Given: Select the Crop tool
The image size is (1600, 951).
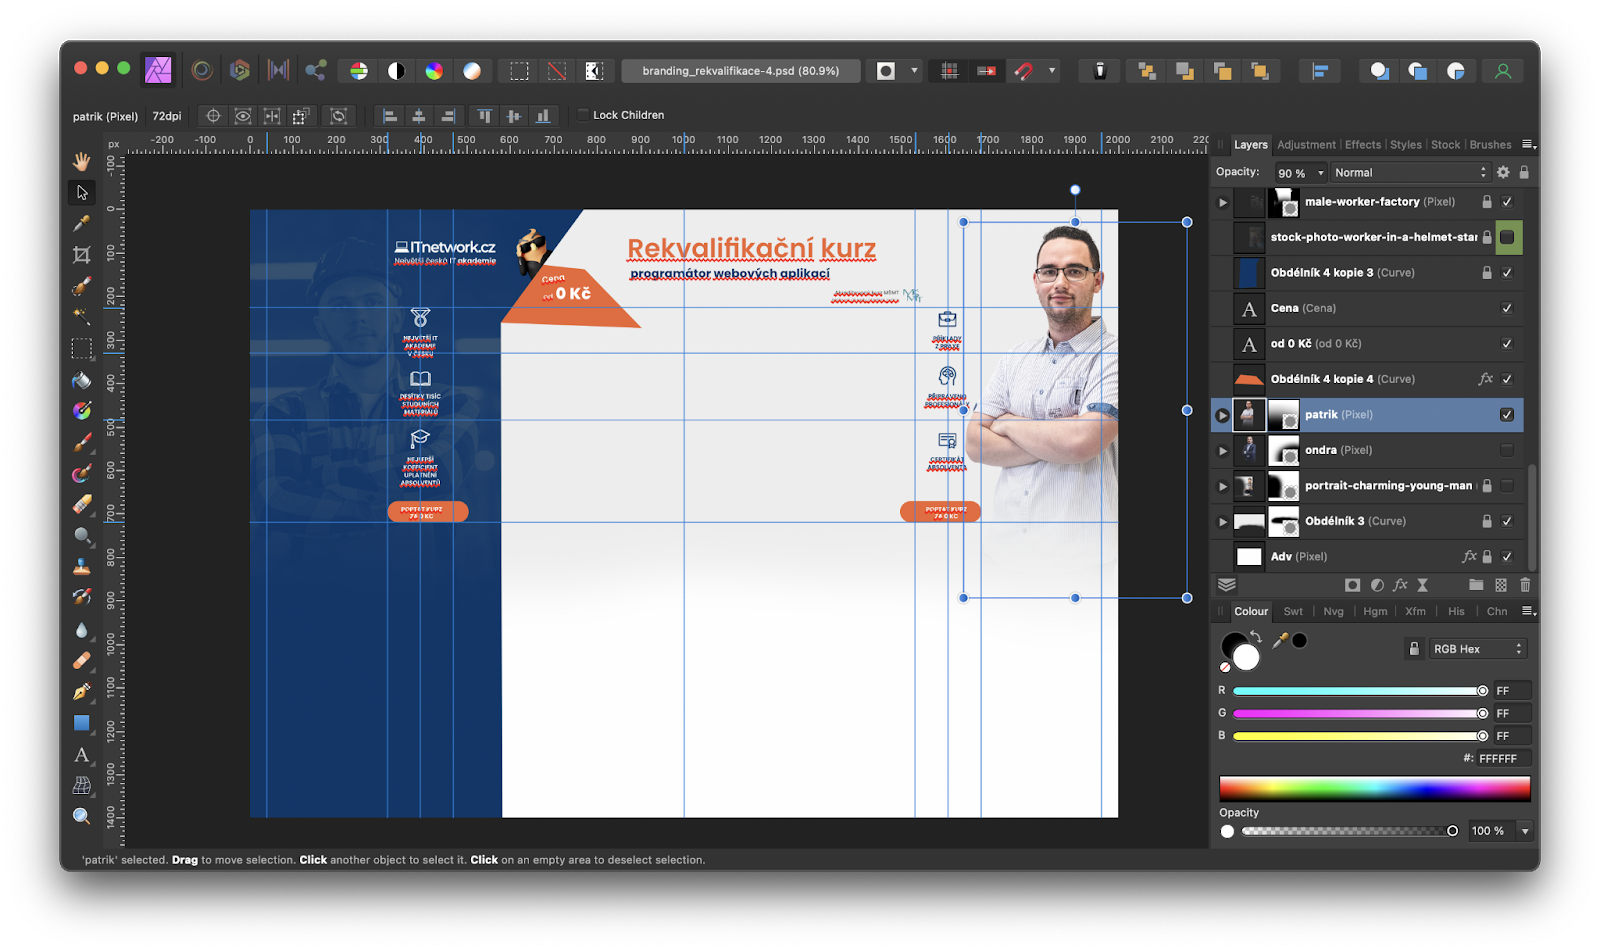Looking at the screenshot, I should [82, 254].
